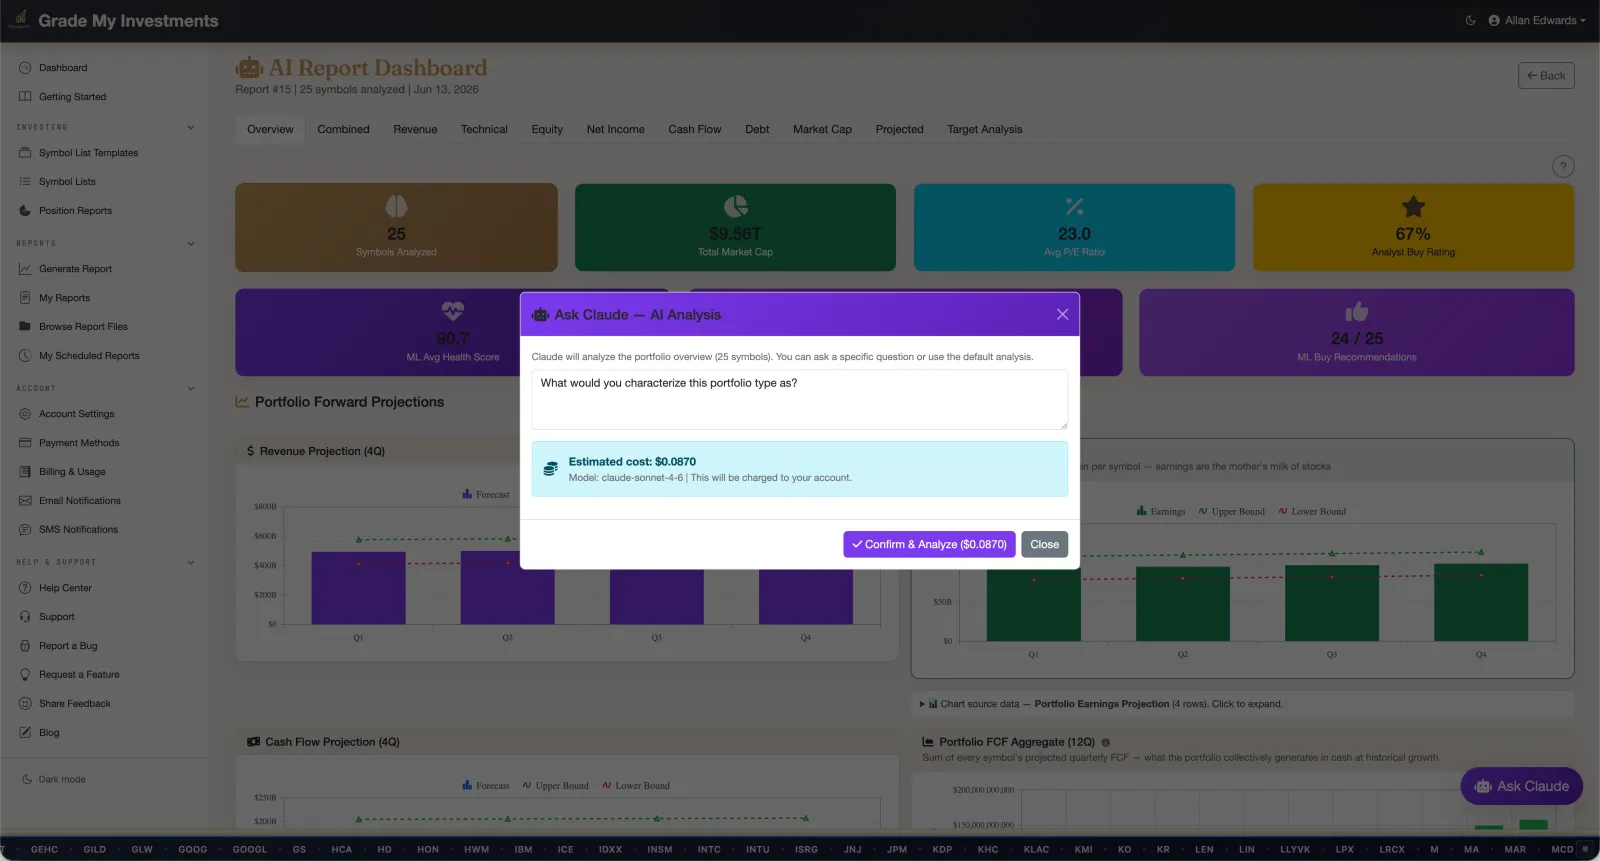Click the Payment Methods card icon

coord(25,443)
